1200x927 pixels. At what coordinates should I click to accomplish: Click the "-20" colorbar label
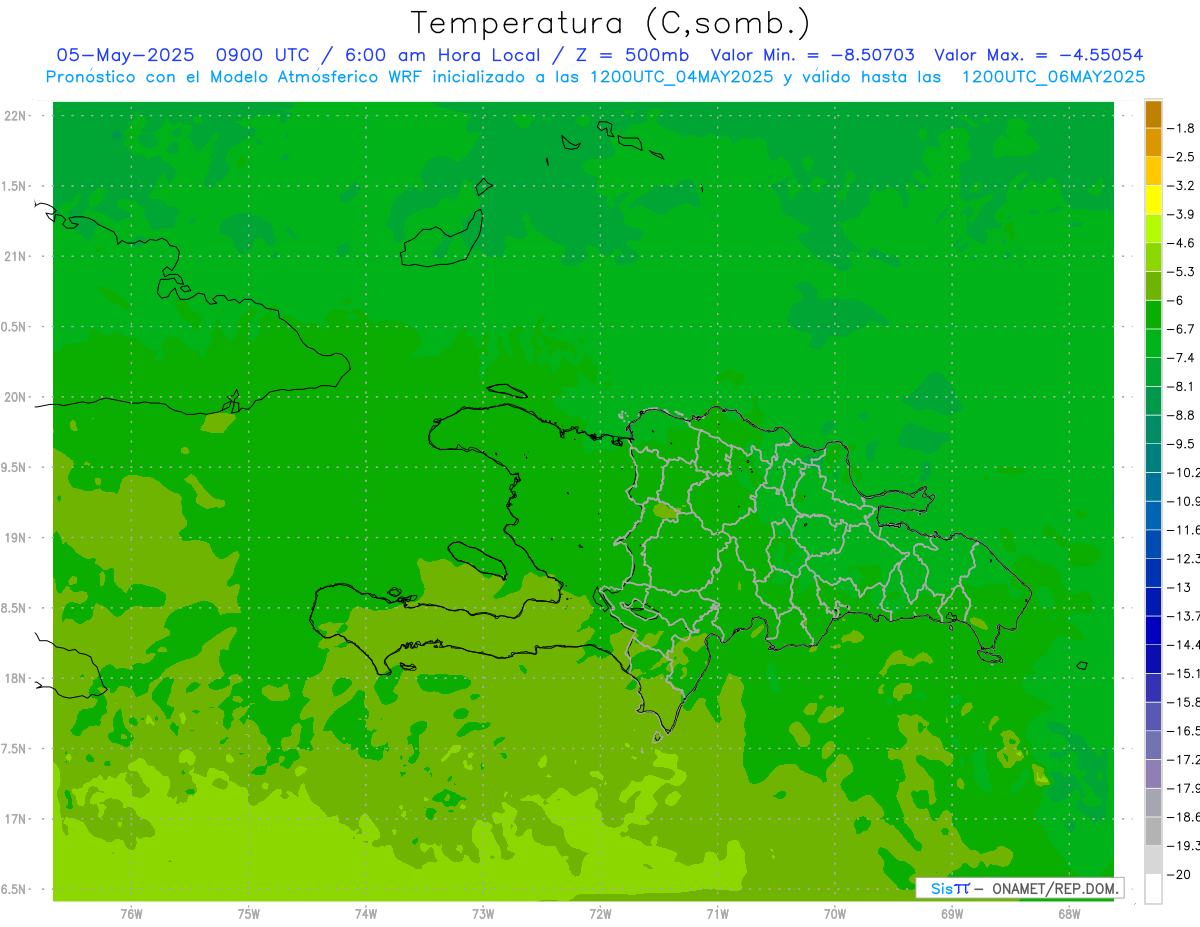pyautogui.click(x=1179, y=874)
